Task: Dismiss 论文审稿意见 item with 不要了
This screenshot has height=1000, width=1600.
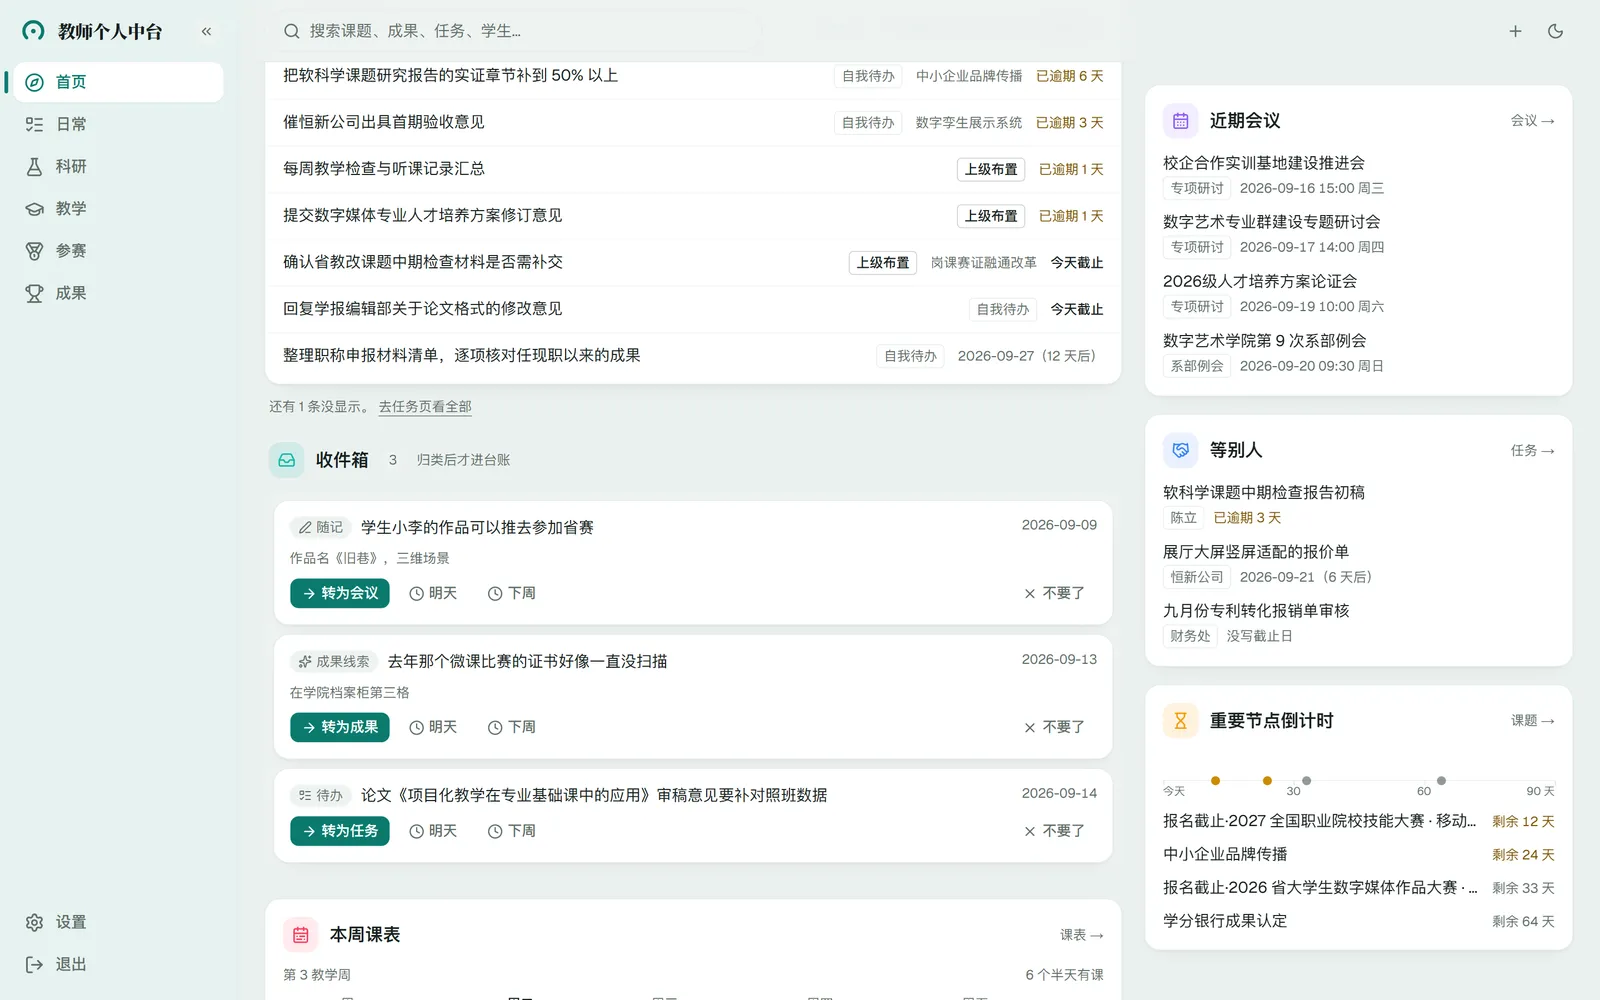Action: pos(1054,831)
